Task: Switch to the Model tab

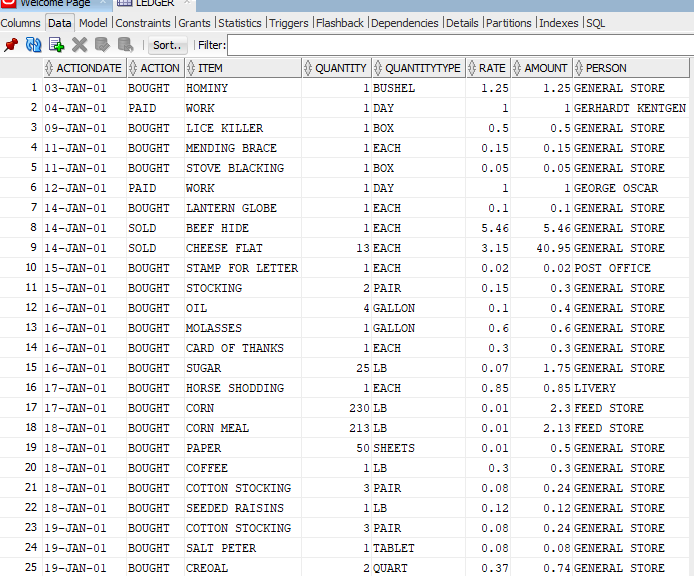Action: click(93, 23)
